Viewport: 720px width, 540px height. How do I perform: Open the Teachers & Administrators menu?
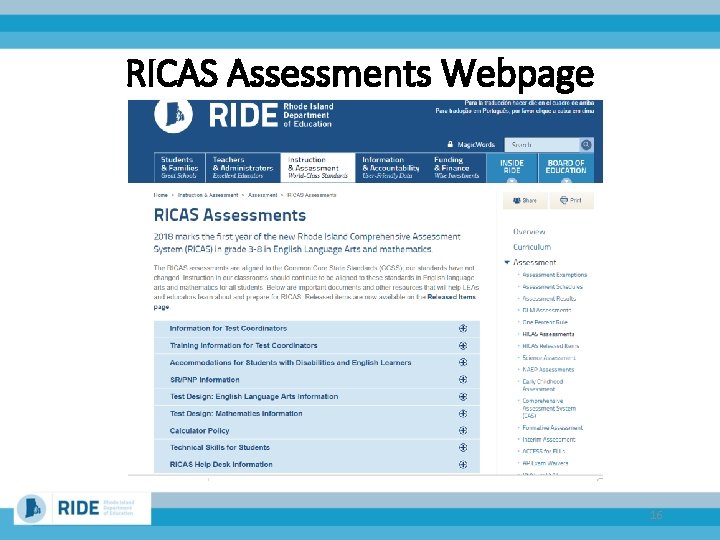click(x=243, y=168)
